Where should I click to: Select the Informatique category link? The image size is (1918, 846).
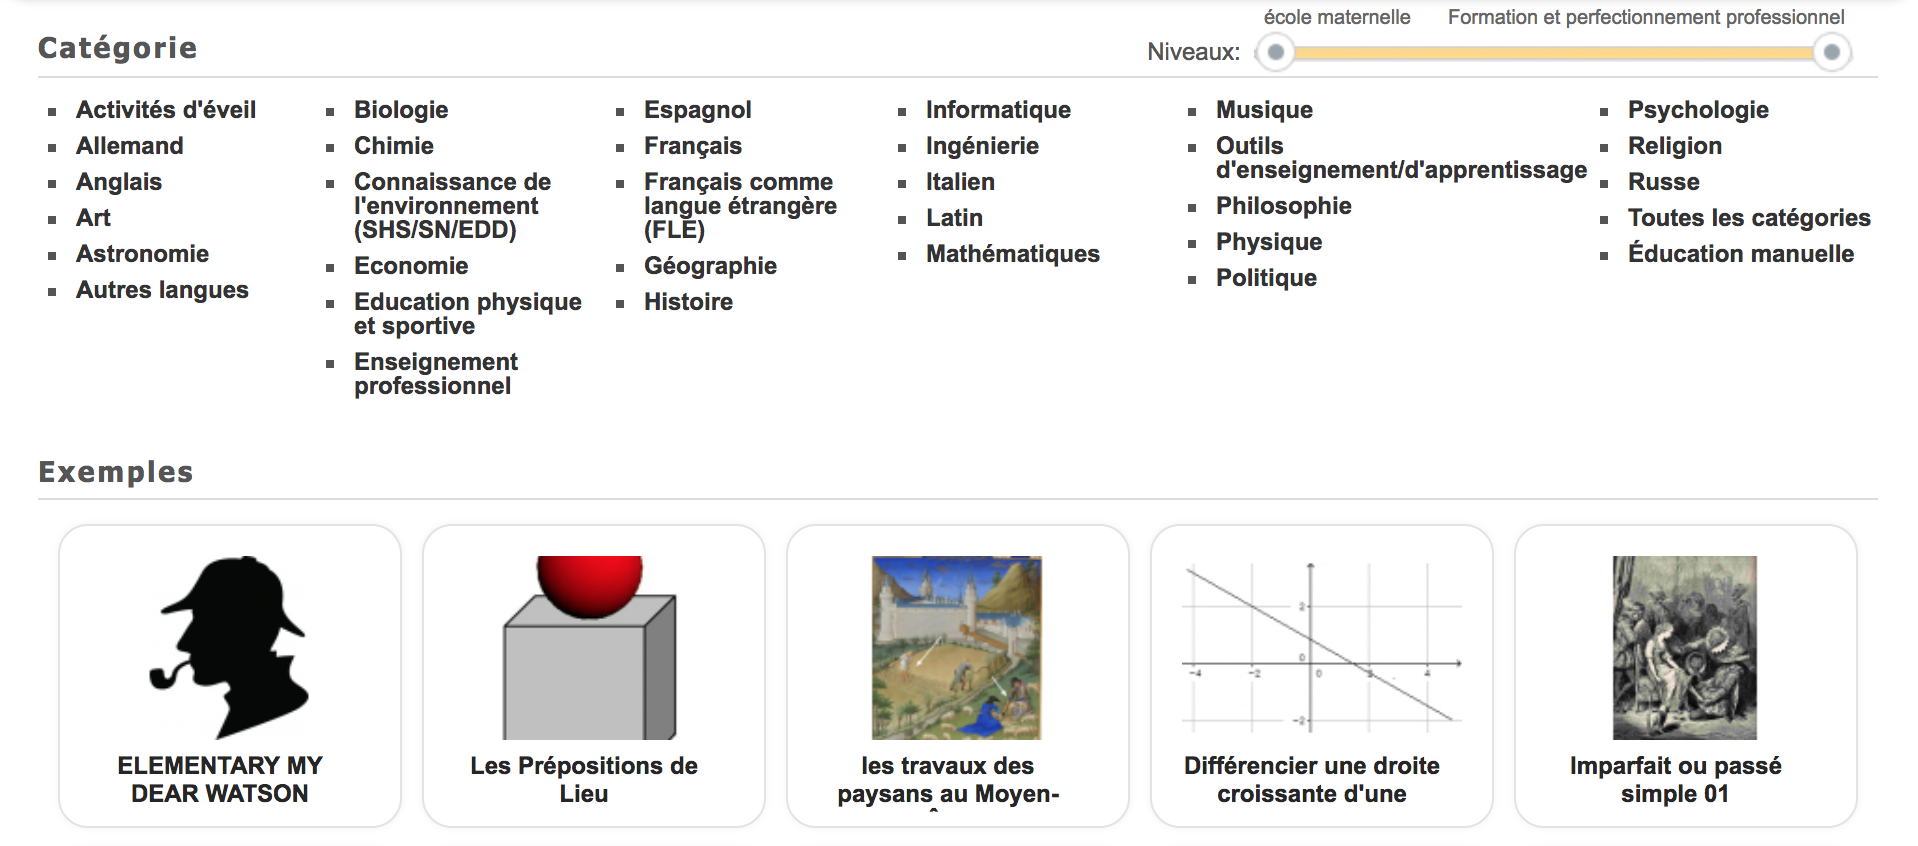click(997, 110)
